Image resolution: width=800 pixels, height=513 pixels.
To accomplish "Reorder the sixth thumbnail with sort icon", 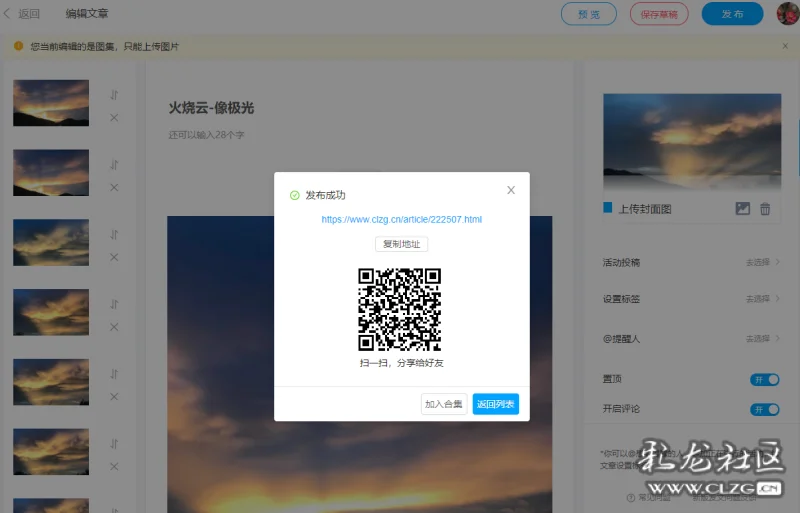I will [114, 444].
